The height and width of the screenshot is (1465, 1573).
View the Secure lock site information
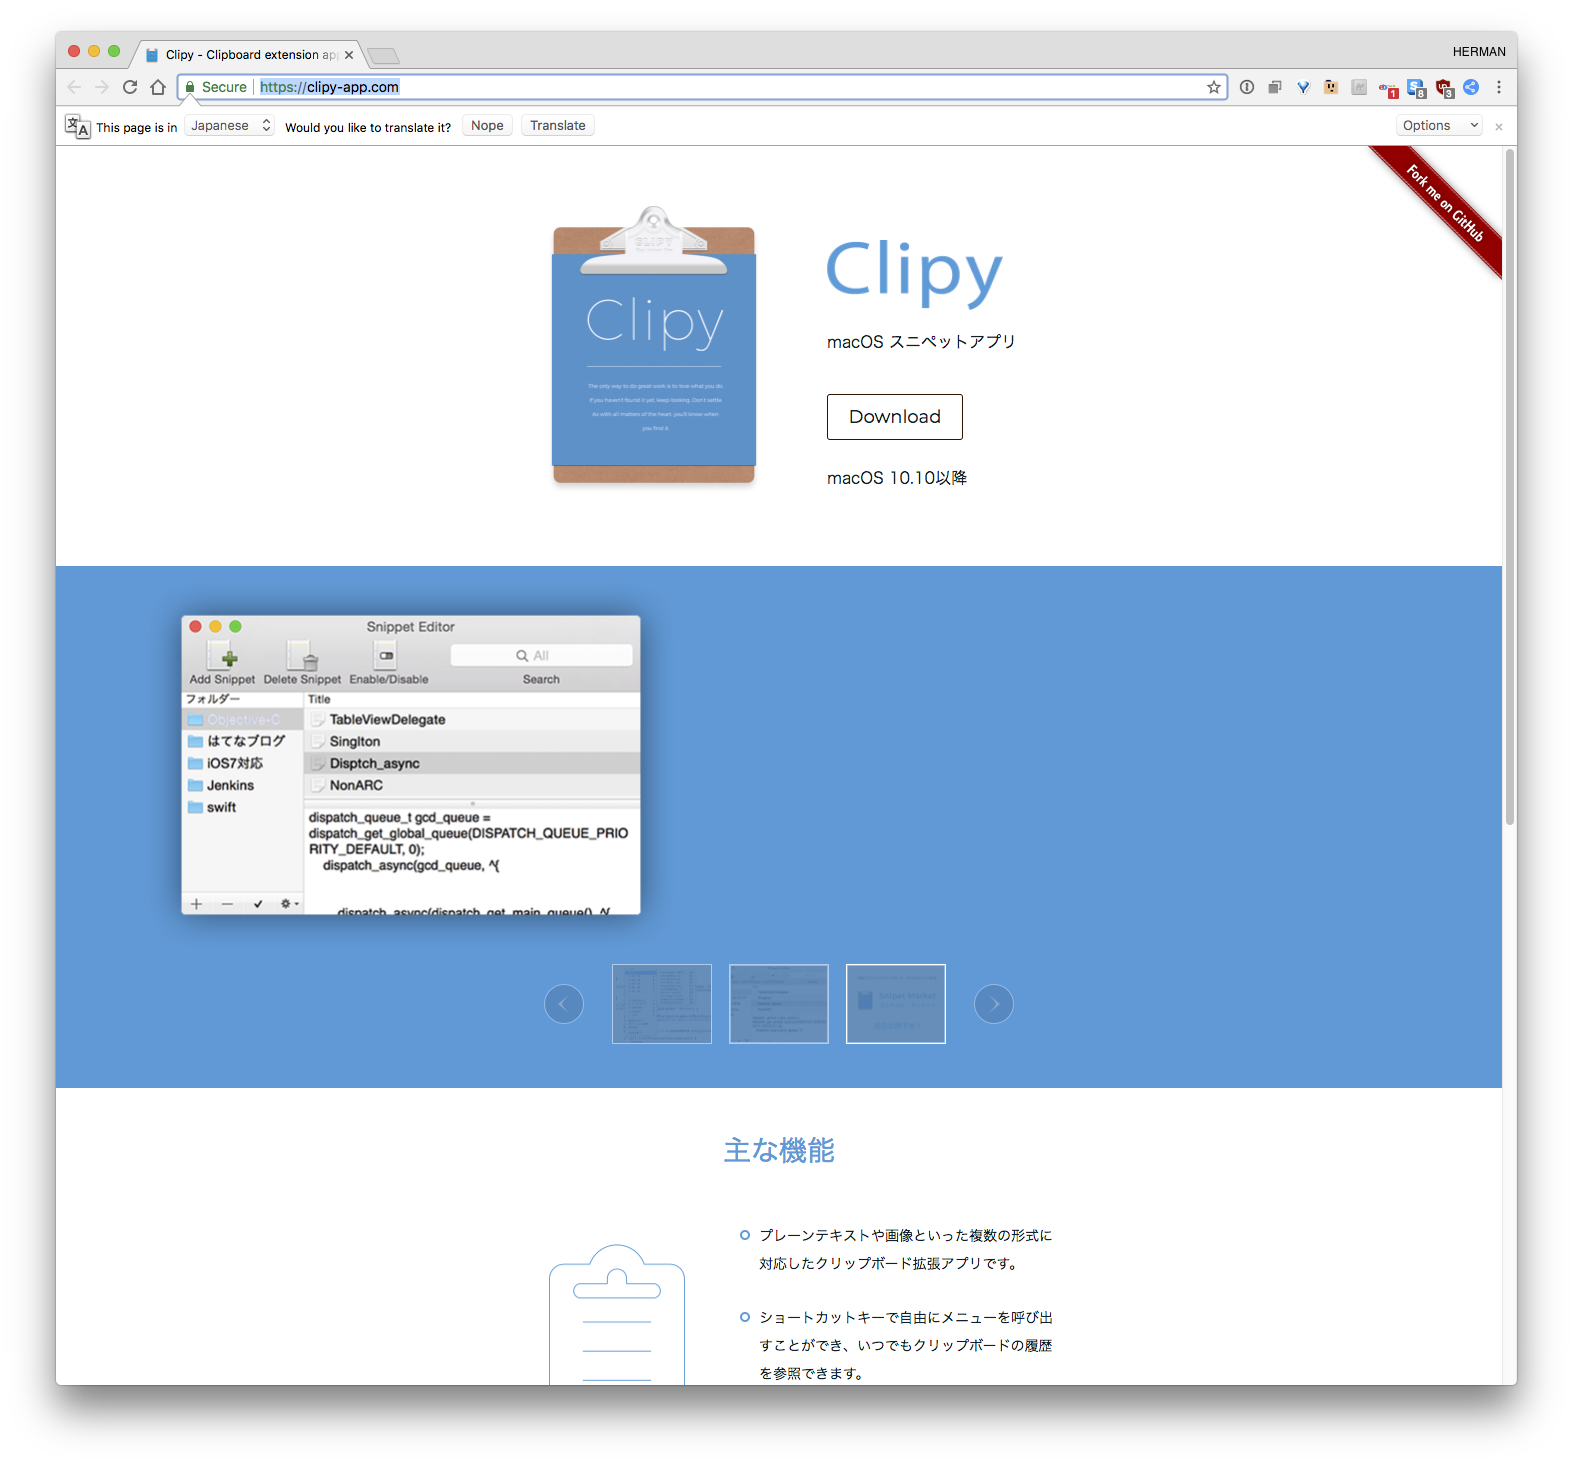pyautogui.click(x=216, y=87)
